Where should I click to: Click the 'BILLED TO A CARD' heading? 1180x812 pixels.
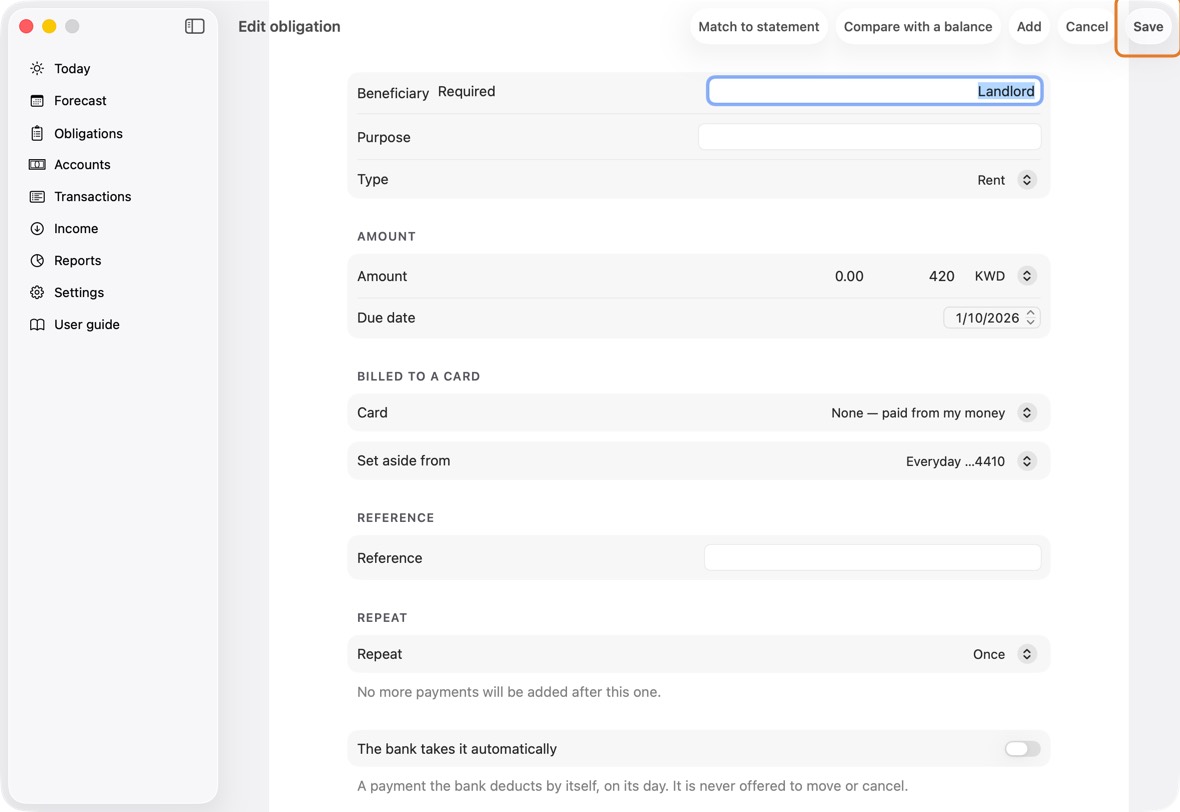click(418, 376)
